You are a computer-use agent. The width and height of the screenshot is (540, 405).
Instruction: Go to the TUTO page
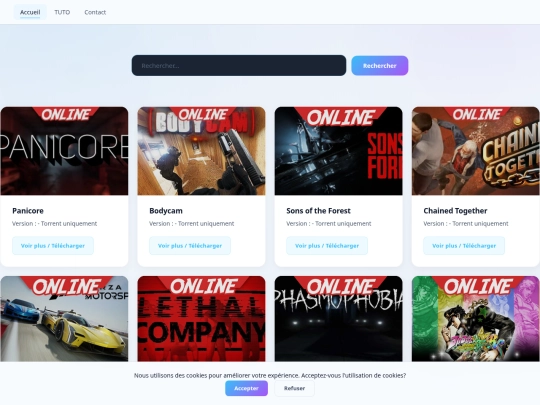[x=62, y=12]
